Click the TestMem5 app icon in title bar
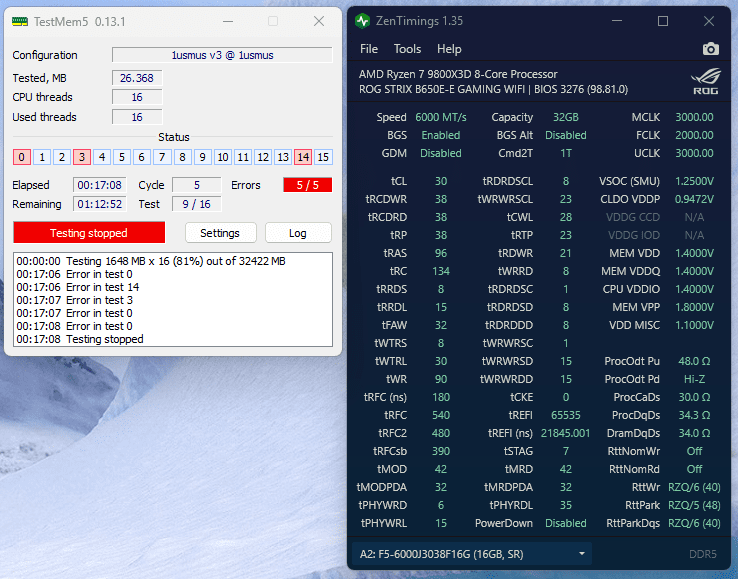The image size is (738, 579). [x=20, y=22]
